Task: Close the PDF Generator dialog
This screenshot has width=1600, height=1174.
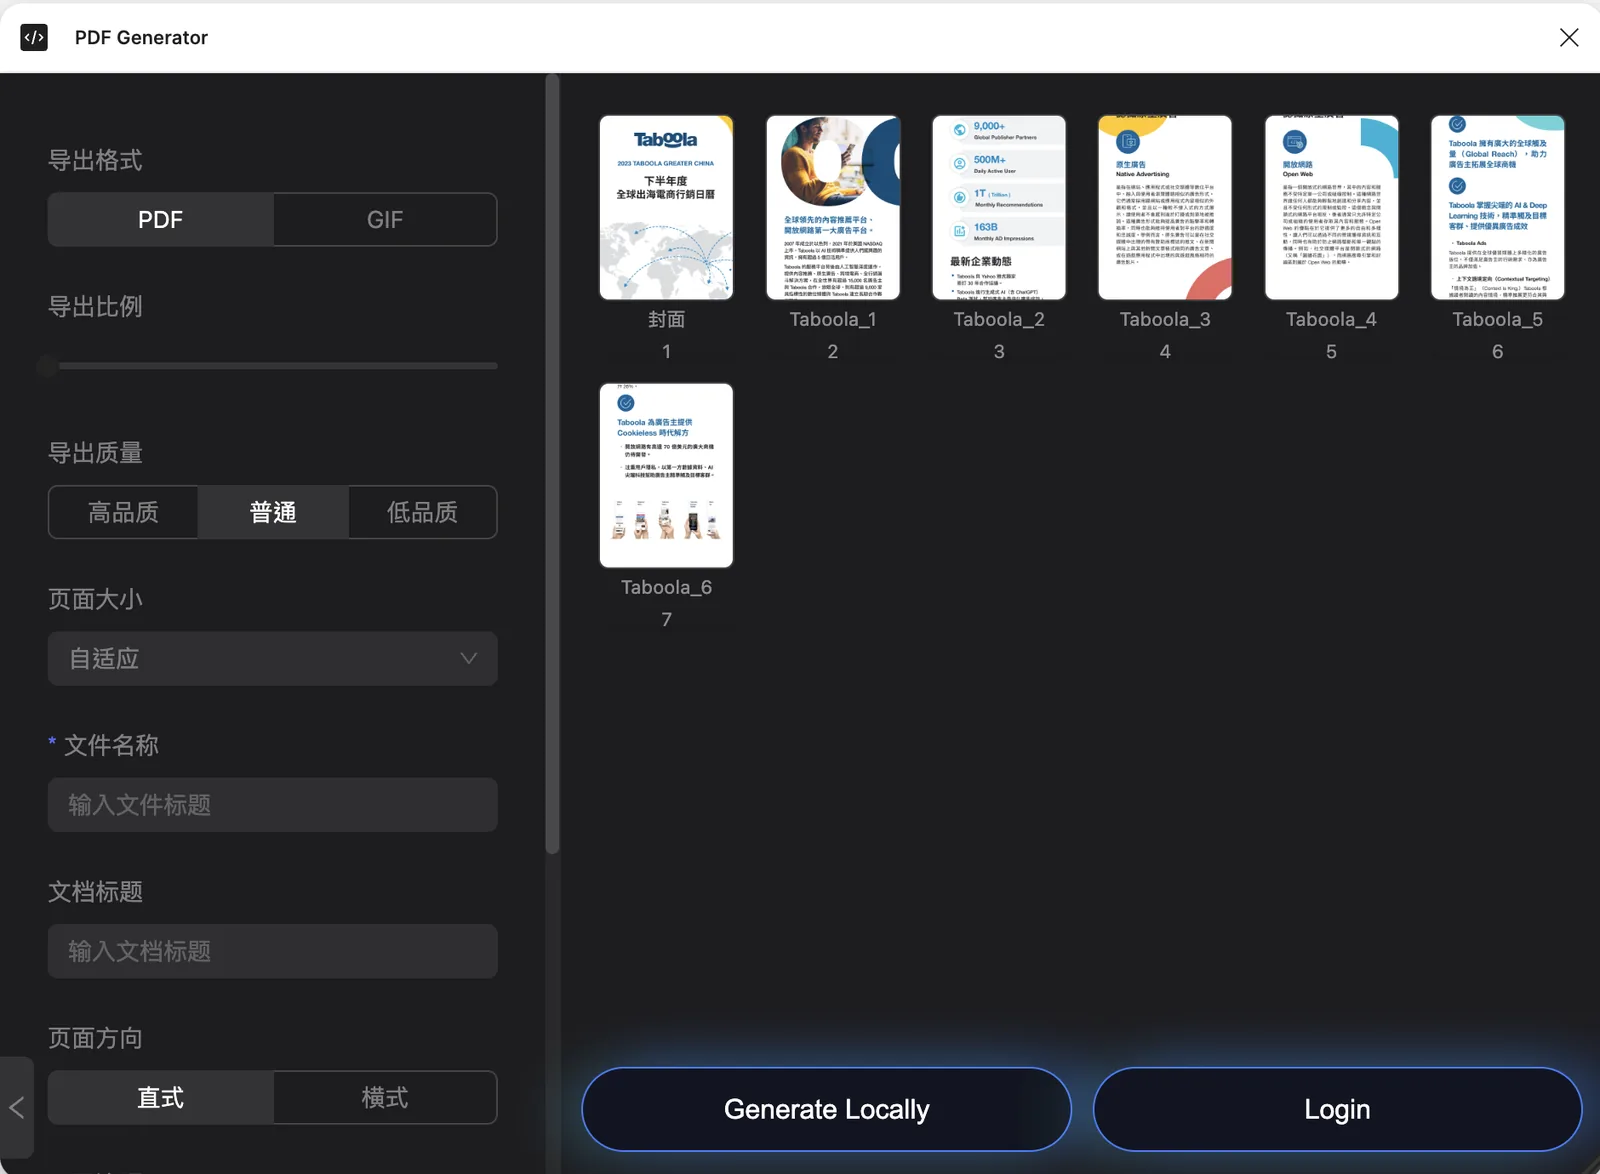Action: click(1569, 38)
